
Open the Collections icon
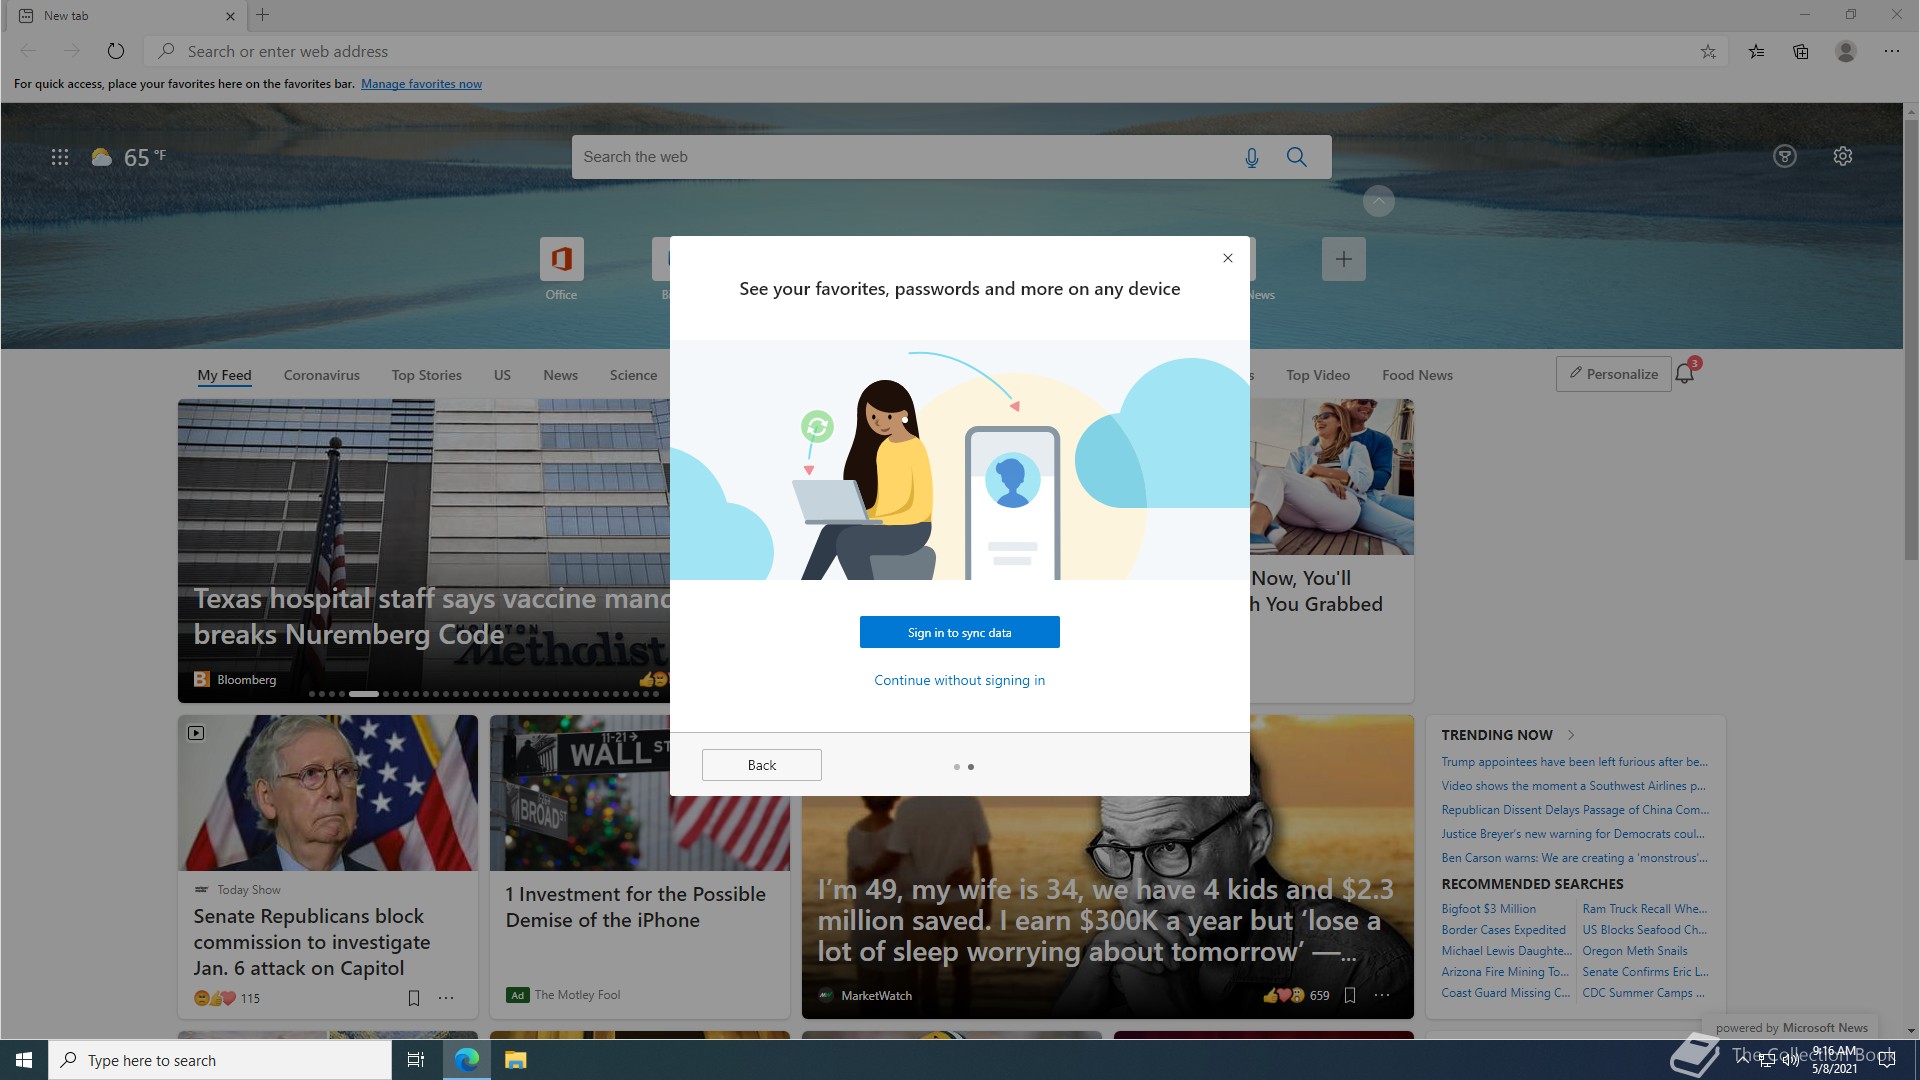pos(1801,51)
